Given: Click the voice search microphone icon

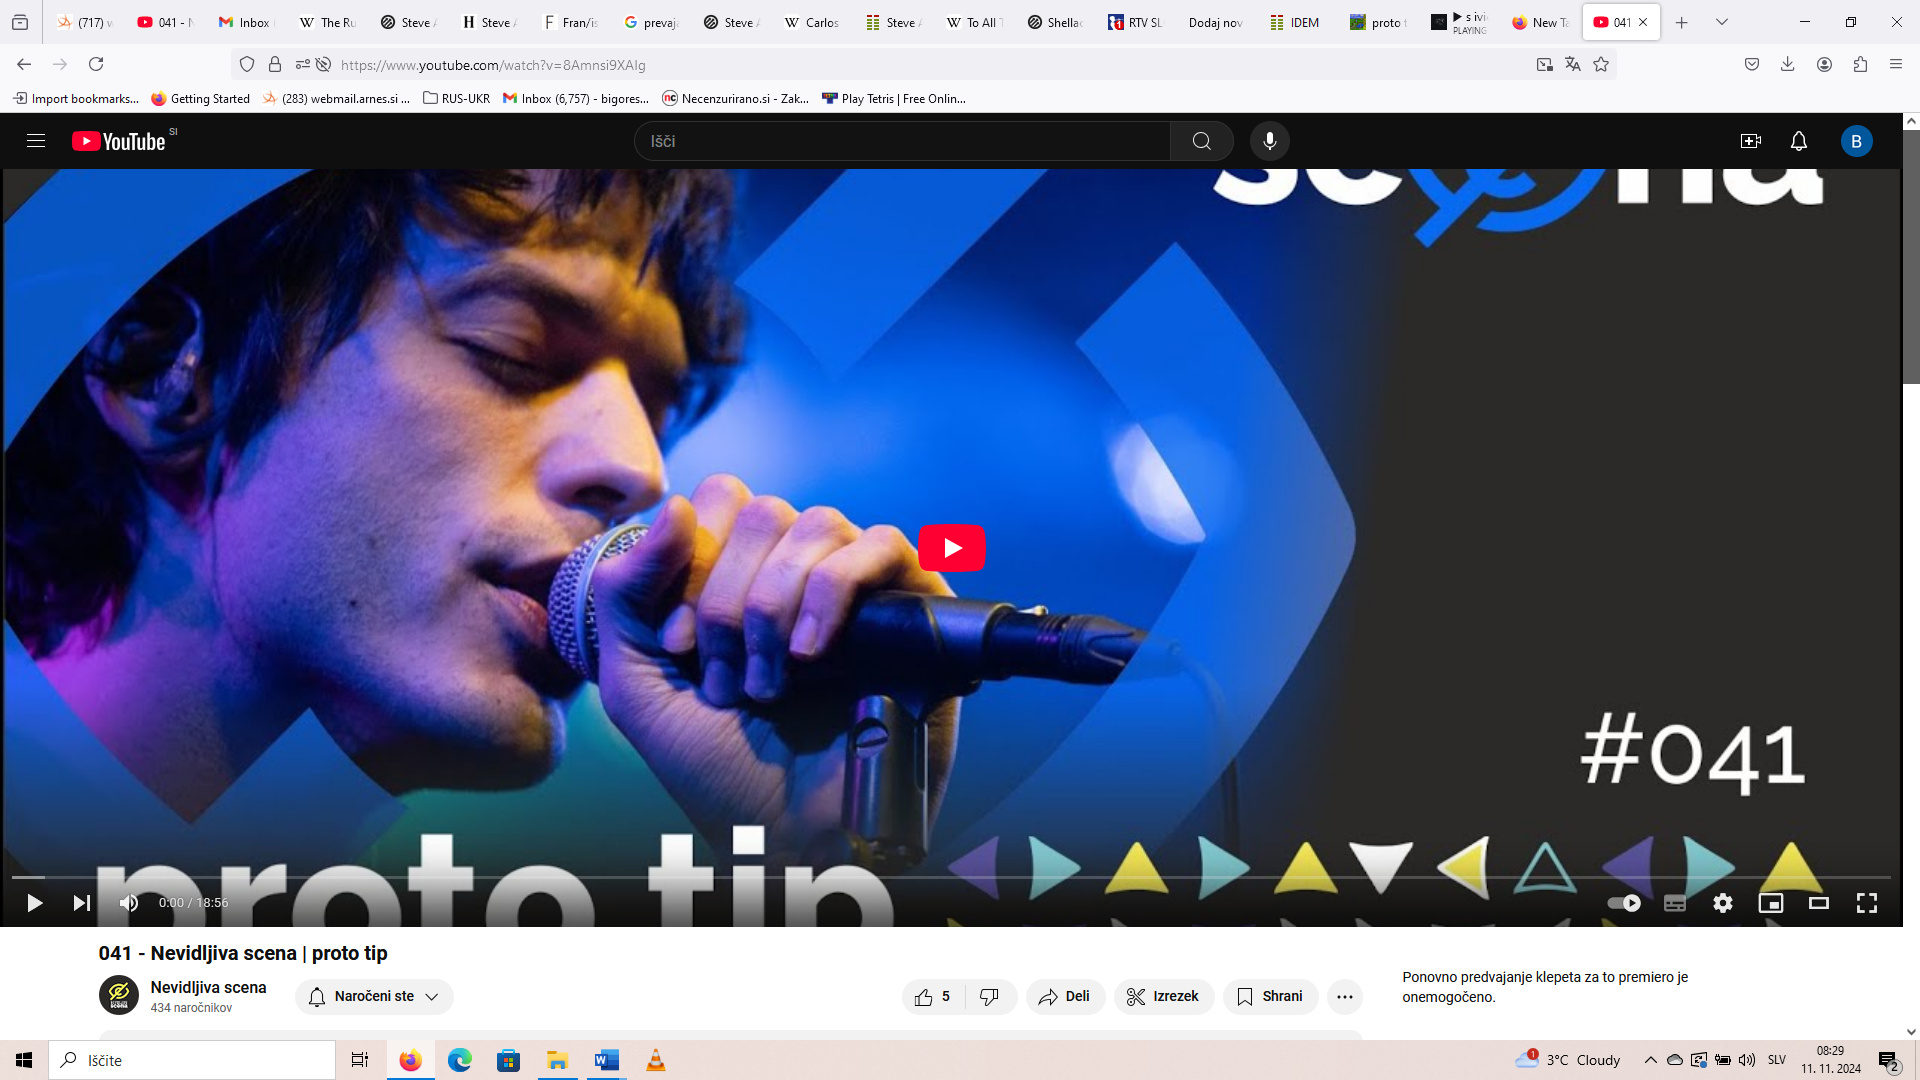Looking at the screenshot, I should point(1269,141).
